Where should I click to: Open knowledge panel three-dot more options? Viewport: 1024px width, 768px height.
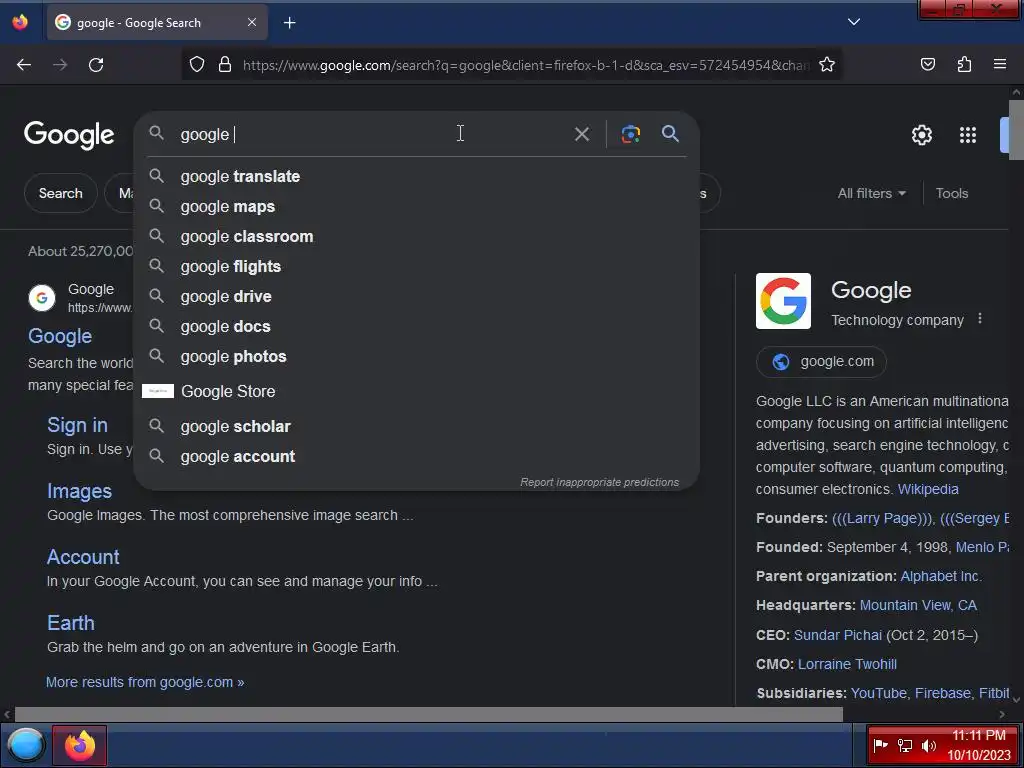[979, 319]
